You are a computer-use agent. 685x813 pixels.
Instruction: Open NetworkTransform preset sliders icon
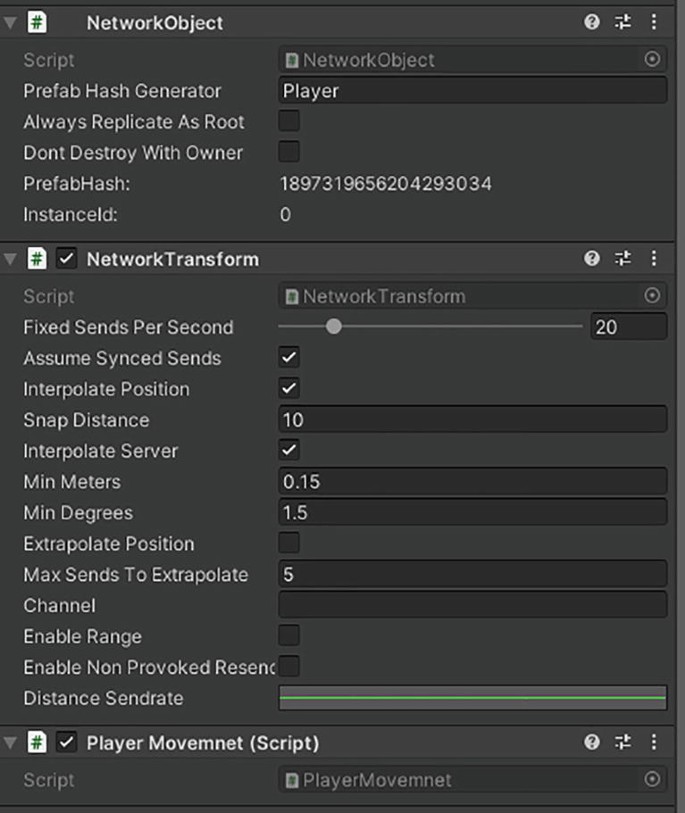click(x=623, y=258)
